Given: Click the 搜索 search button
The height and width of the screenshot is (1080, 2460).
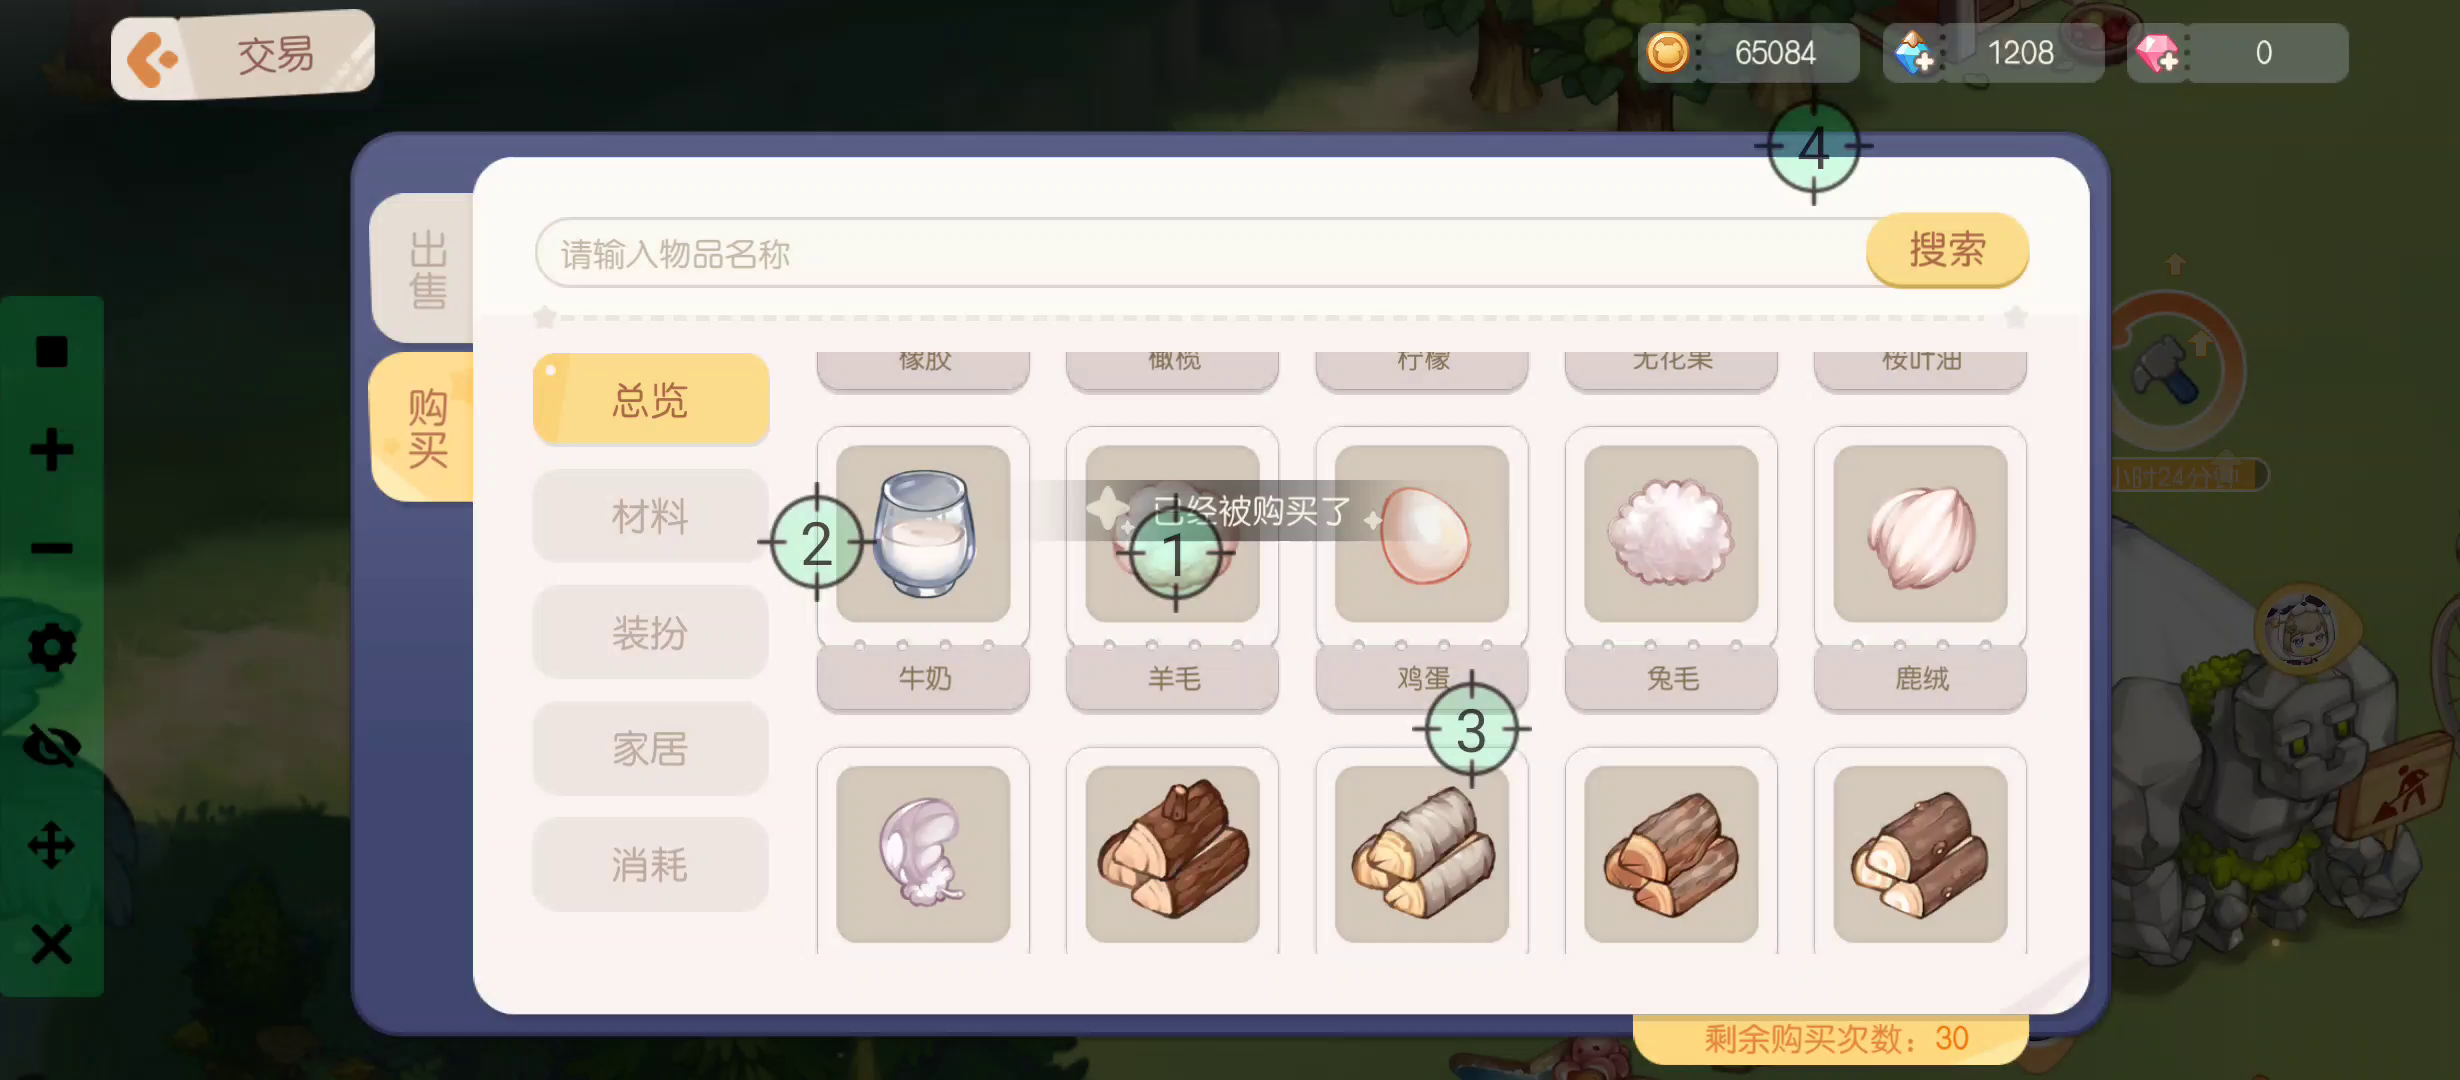Looking at the screenshot, I should (1946, 250).
